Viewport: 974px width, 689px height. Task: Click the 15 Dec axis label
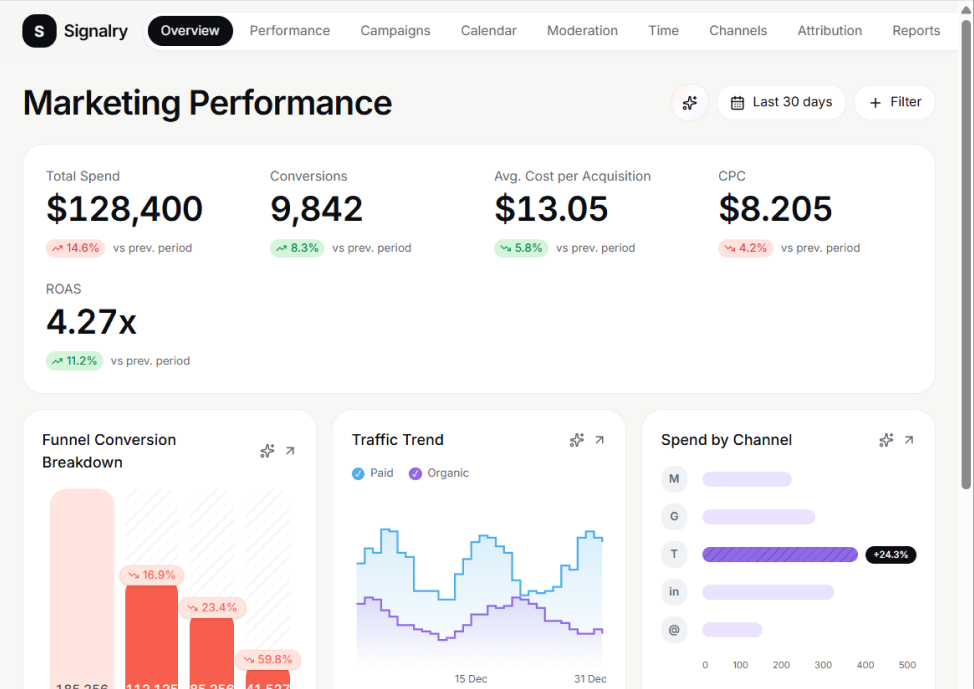pos(471,679)
